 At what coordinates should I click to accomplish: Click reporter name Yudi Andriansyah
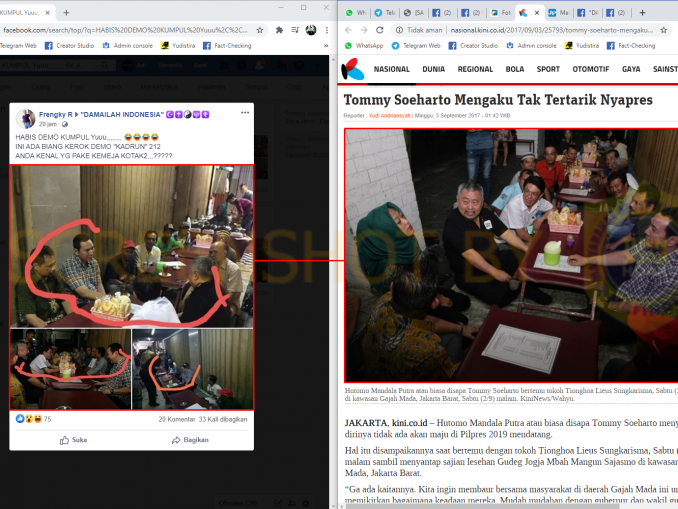point(389,115)
